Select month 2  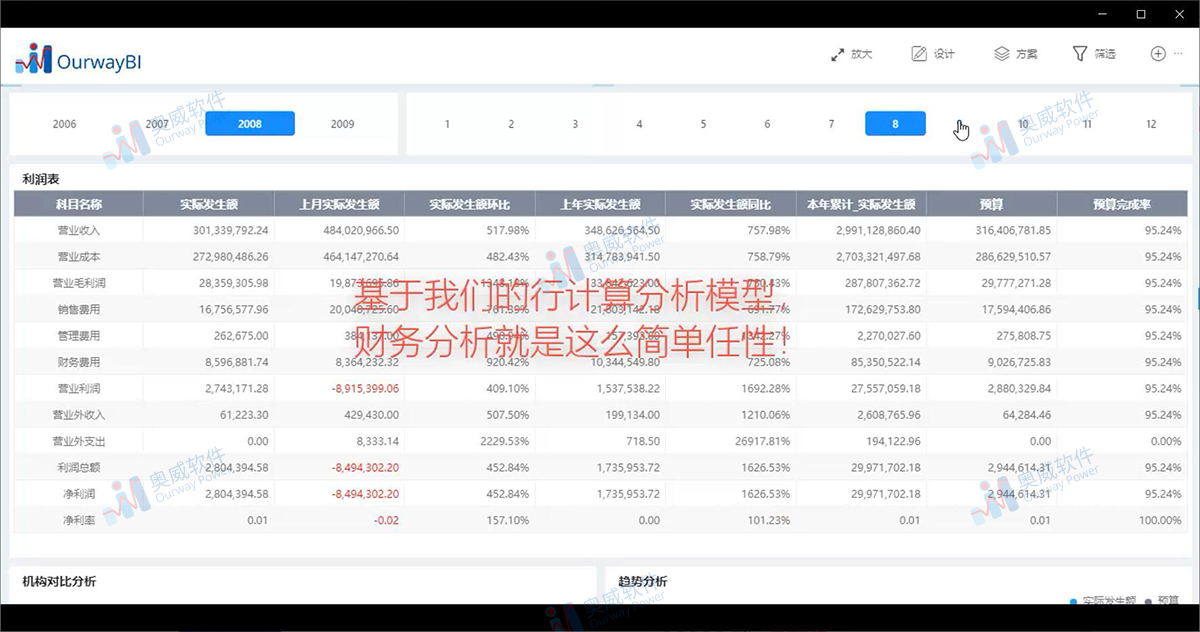click(511, 124)
